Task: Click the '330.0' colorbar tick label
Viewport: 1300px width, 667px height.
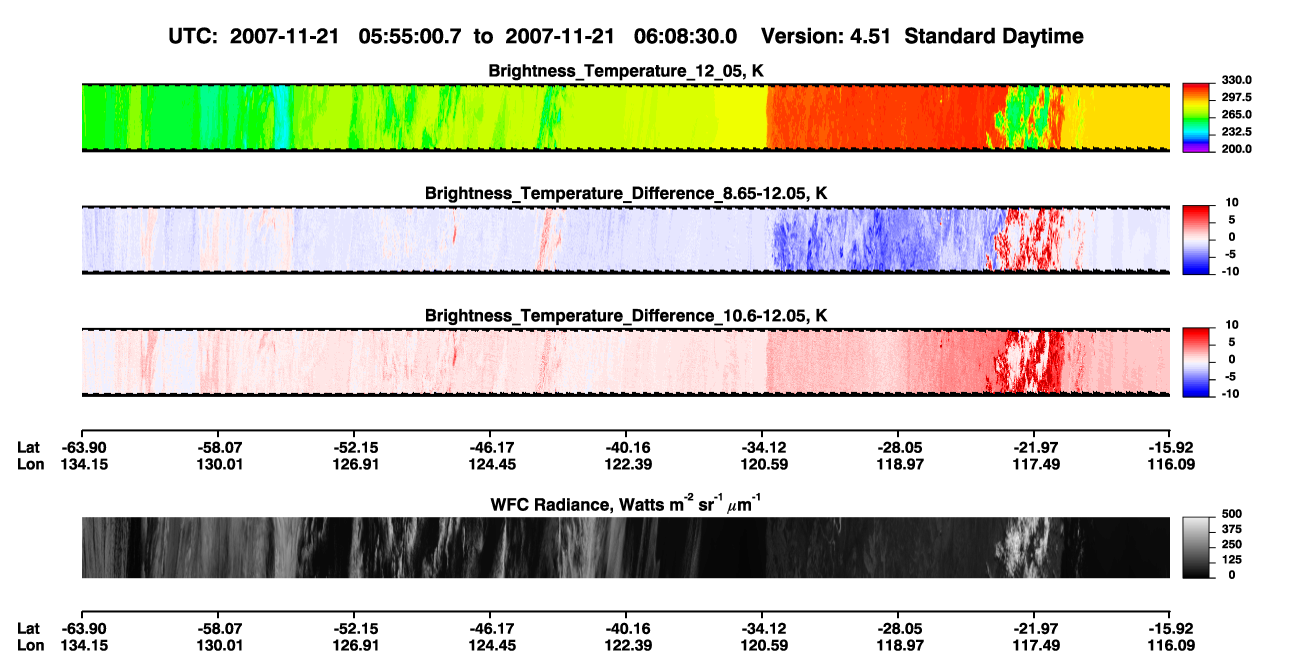Action: [x=1235, y=80]
